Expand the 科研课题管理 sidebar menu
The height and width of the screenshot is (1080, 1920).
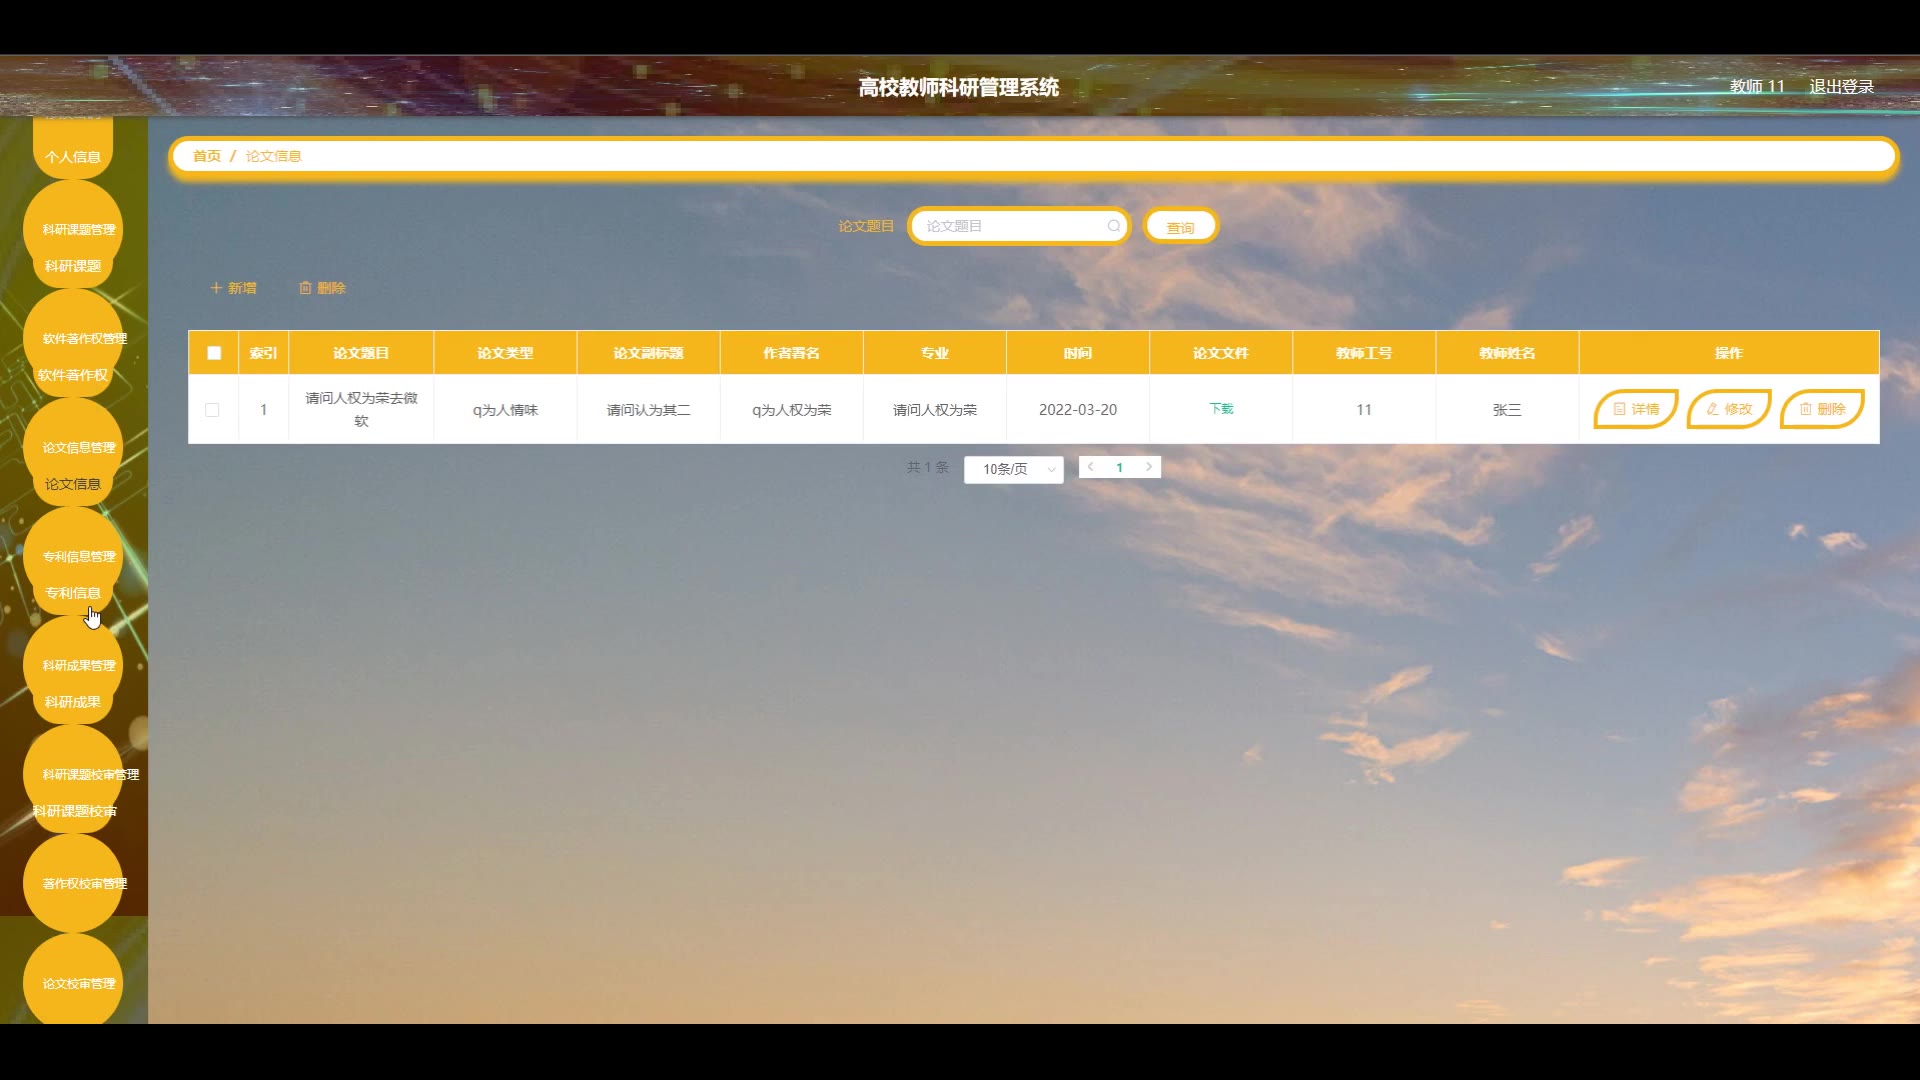pos(78,229)
